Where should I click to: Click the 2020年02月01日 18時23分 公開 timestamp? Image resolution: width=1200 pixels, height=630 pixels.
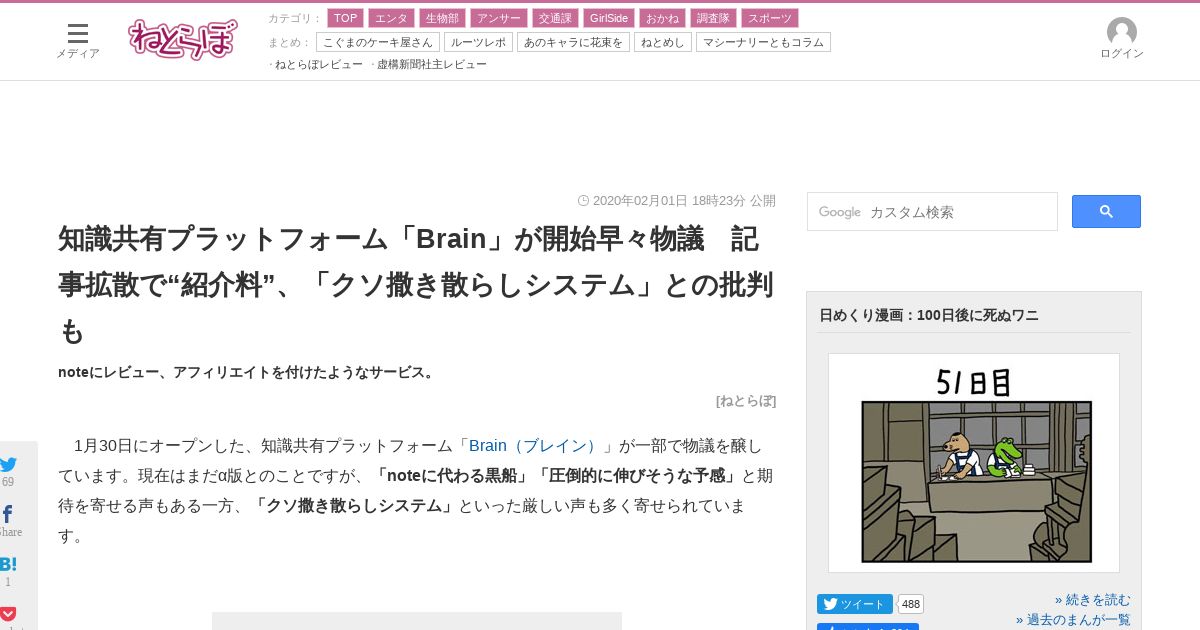[677, 200]
